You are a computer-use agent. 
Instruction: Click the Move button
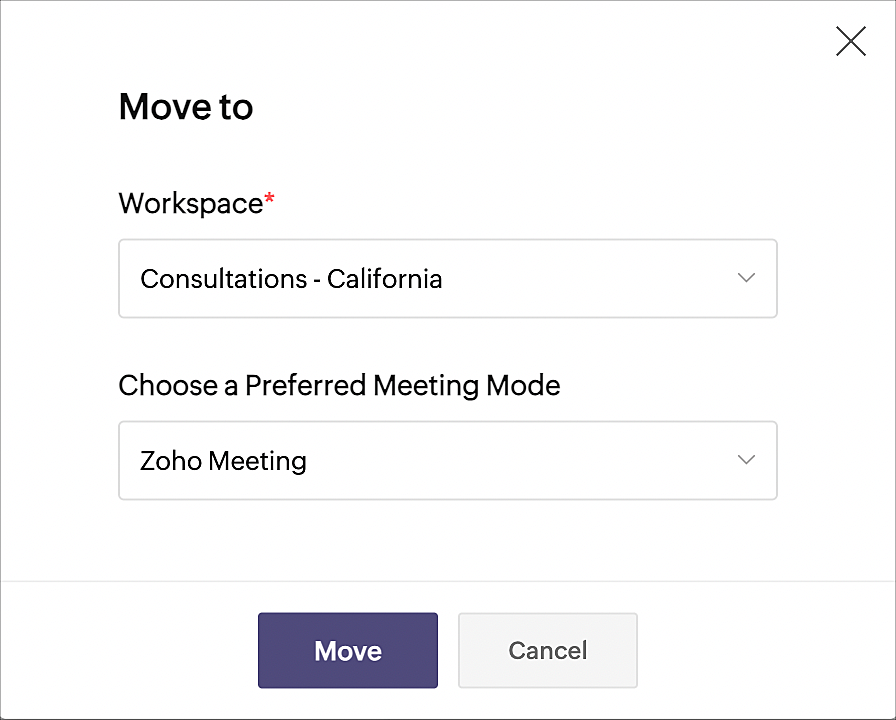point(348,651)
